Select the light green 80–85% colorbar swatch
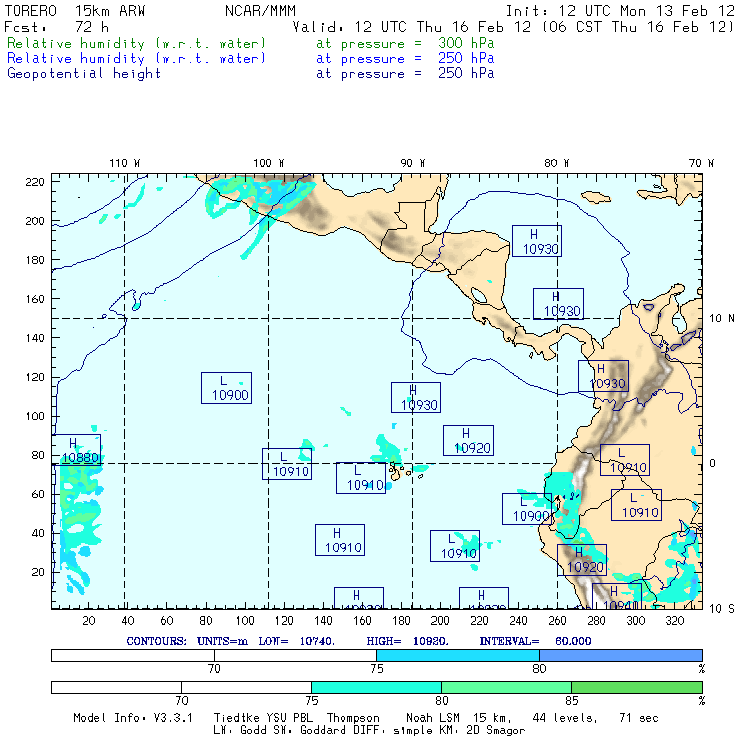Screen dimensions: 740x740 506,687
